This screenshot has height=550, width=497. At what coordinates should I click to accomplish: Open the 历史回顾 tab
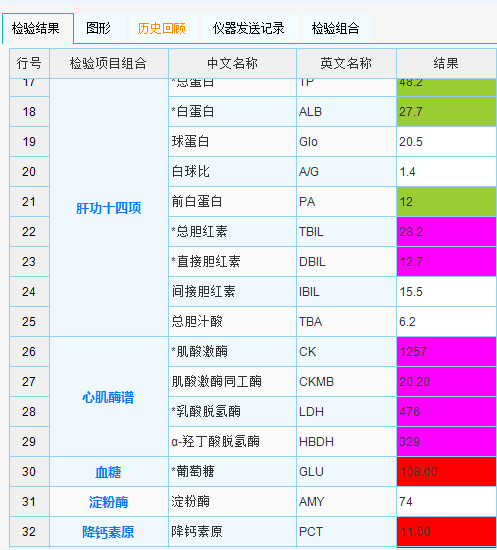tap(162, 28)
